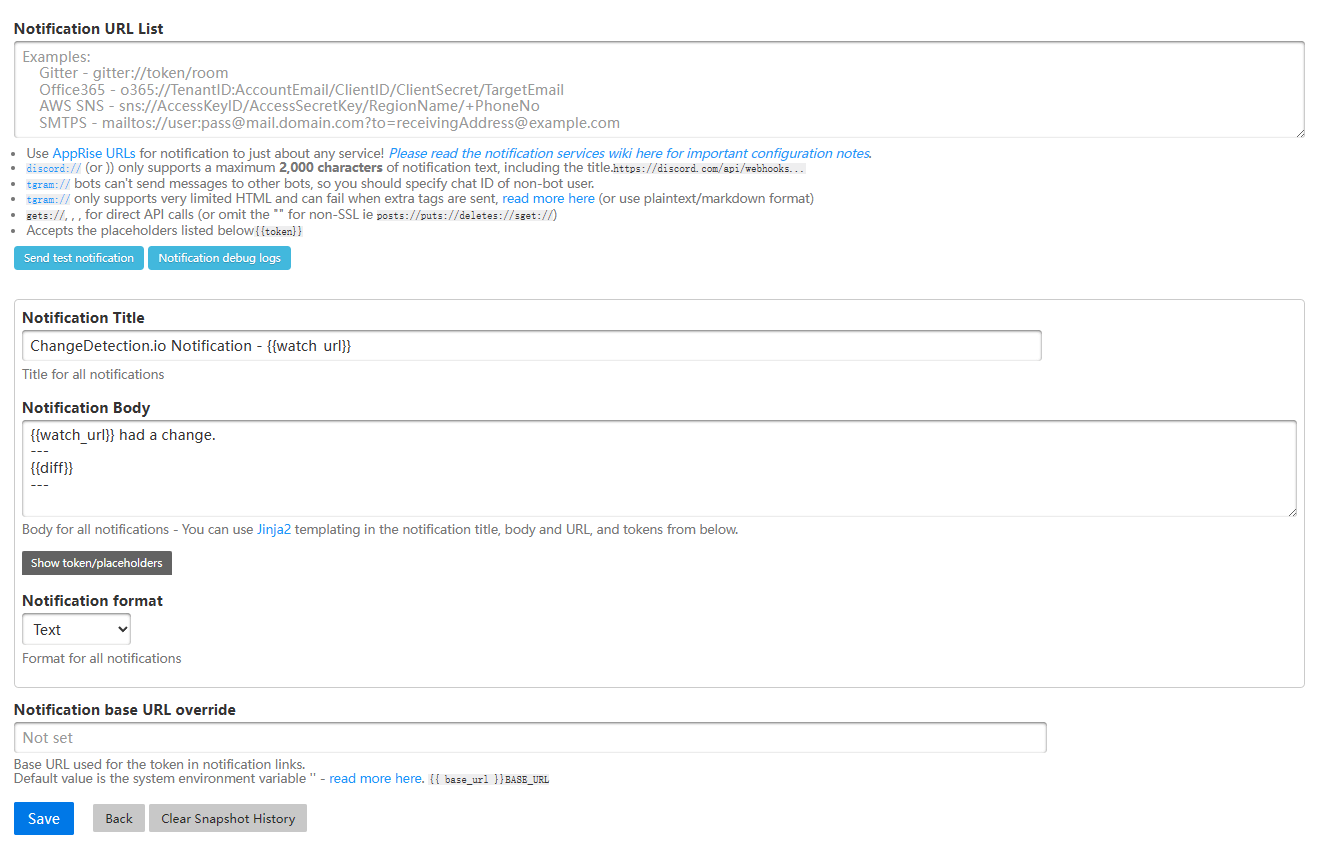The height and width of the screenshot is (863, 1319).
Task: Open the Jinja2 templating link
Action: (274, 529)
